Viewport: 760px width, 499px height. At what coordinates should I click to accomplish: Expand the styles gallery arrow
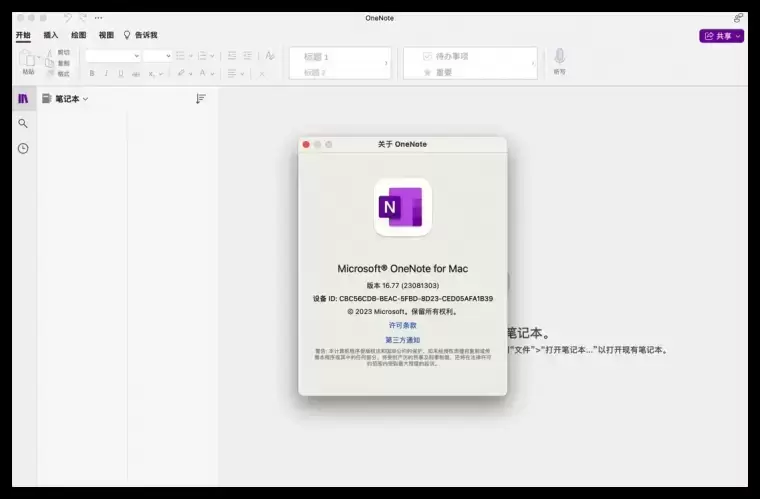tap(386, 63)
